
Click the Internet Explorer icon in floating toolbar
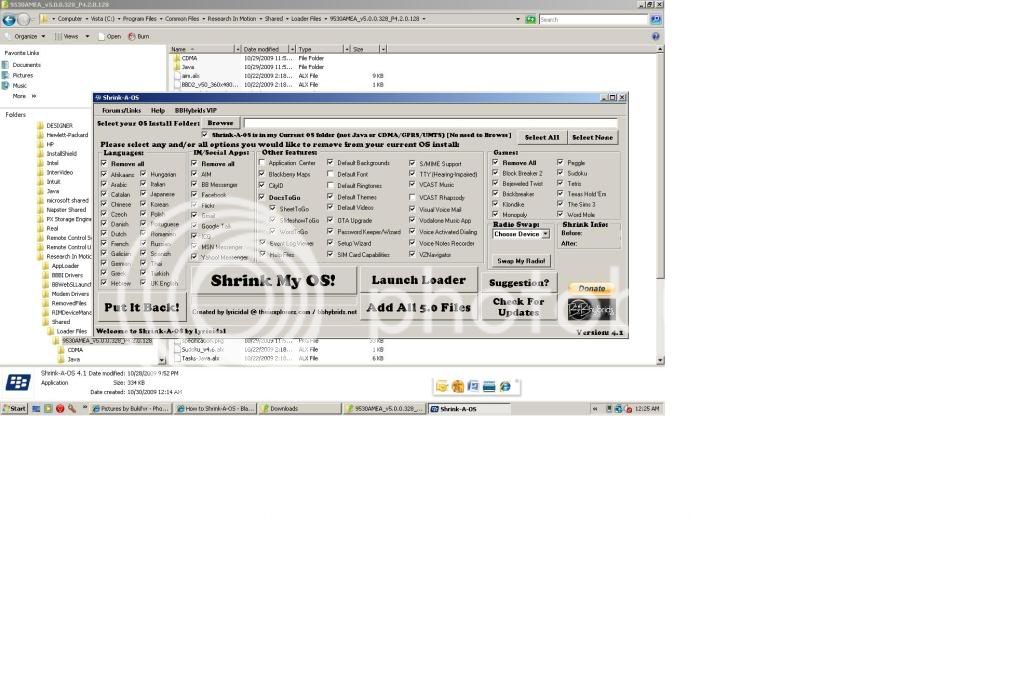click(x=505, y=386)
